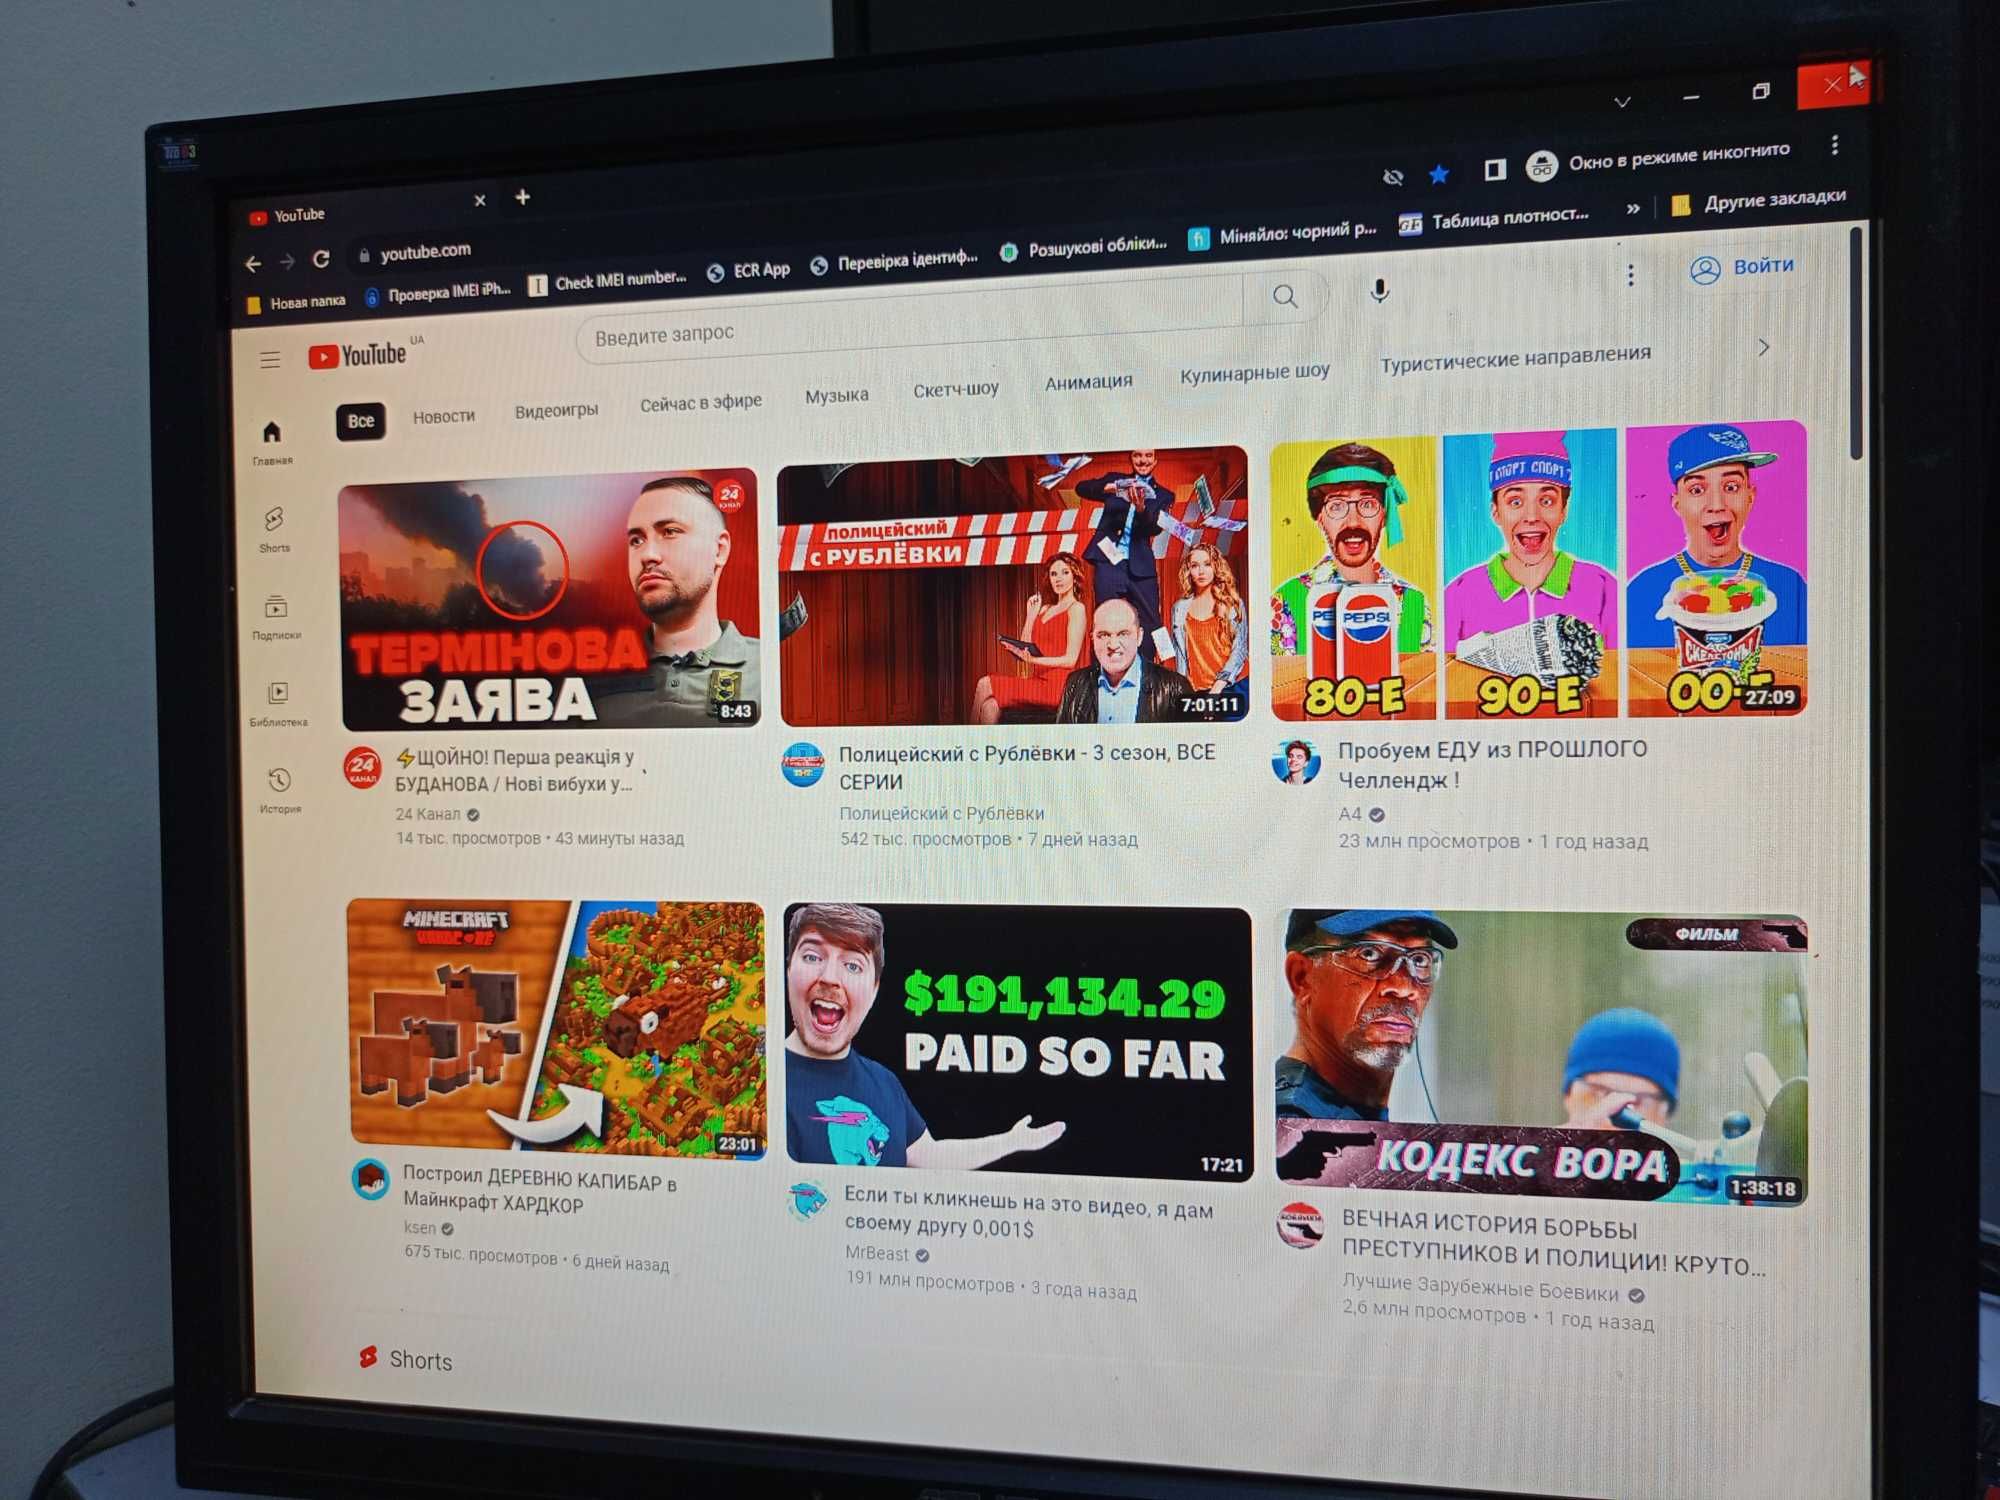Go back with browser back arrow
The height and width of the screenshot is (1500, 2000).
coord(253,264)
